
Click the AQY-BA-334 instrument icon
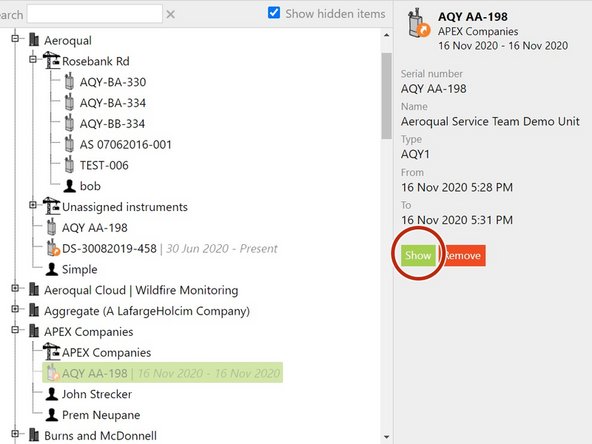tap(69, 102)
